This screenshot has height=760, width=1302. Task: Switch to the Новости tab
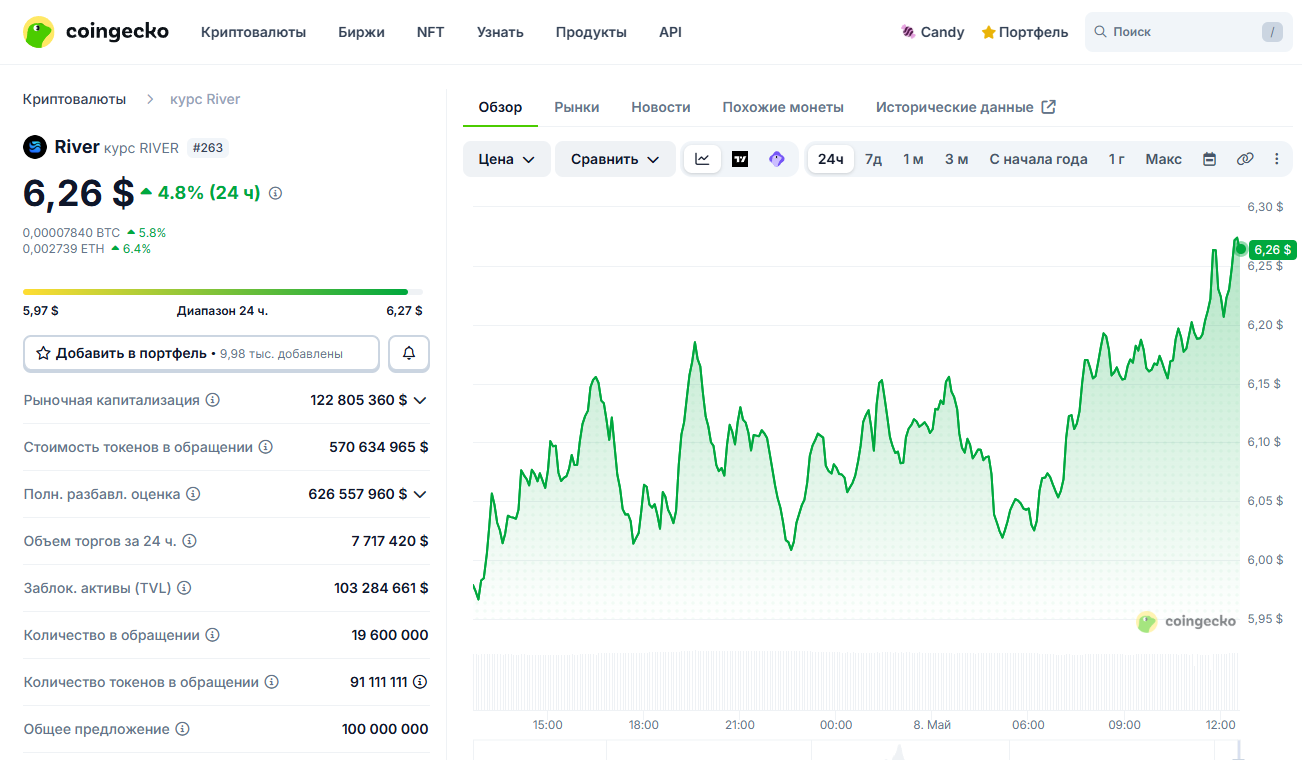pos(661,107)
